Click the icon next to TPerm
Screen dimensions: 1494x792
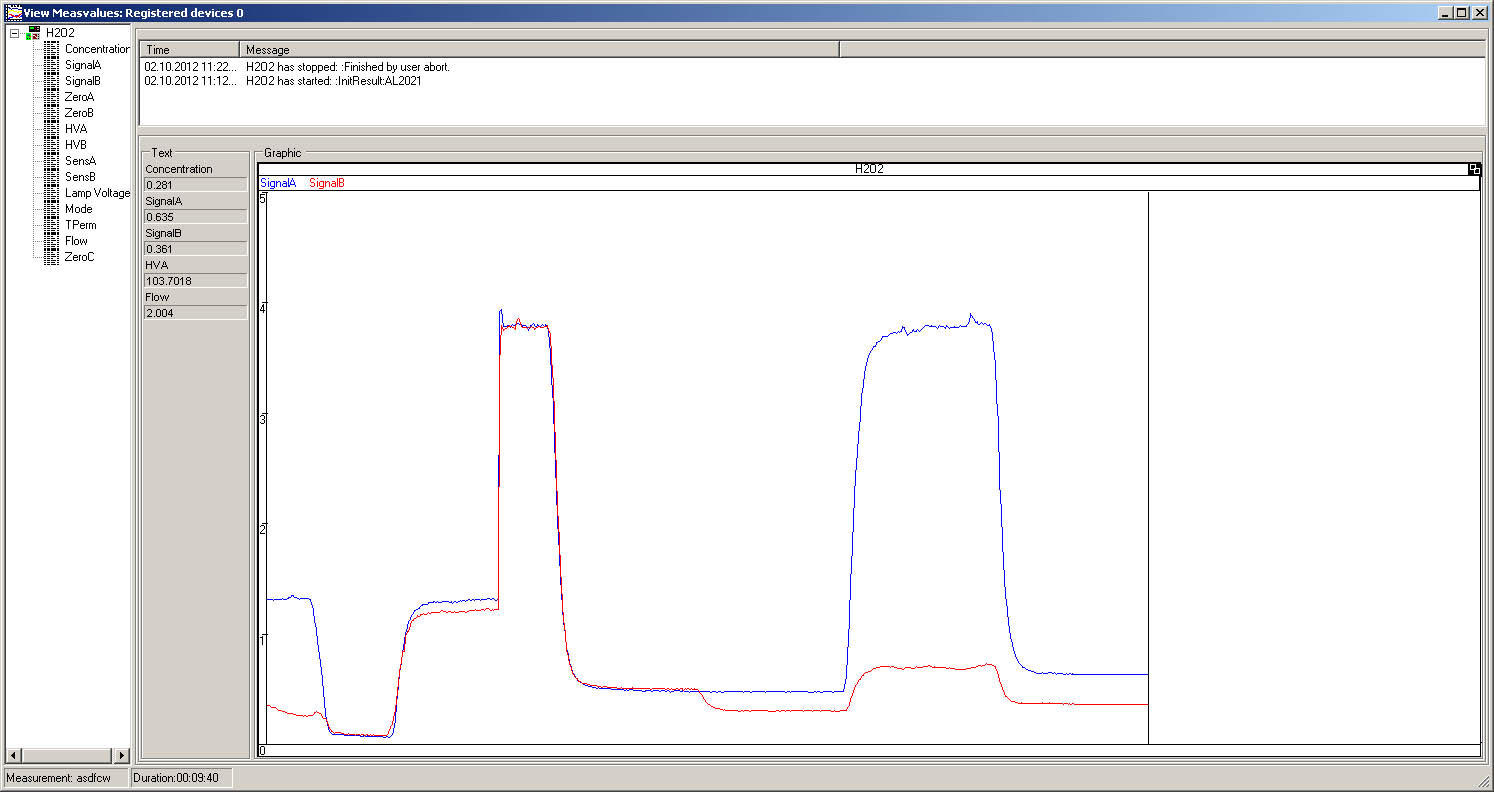(x=51, y=225)
